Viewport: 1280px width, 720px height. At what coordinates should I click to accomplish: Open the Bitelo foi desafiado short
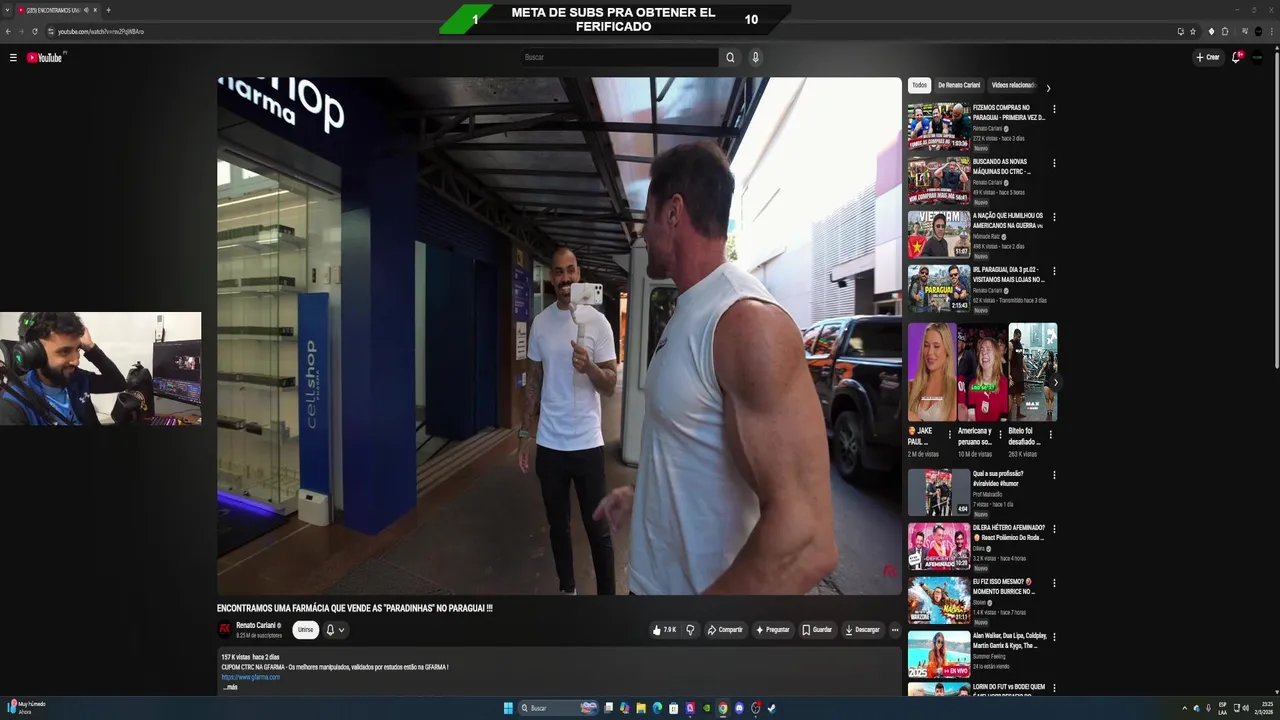pyautogui.click(x=1032, y=372)
